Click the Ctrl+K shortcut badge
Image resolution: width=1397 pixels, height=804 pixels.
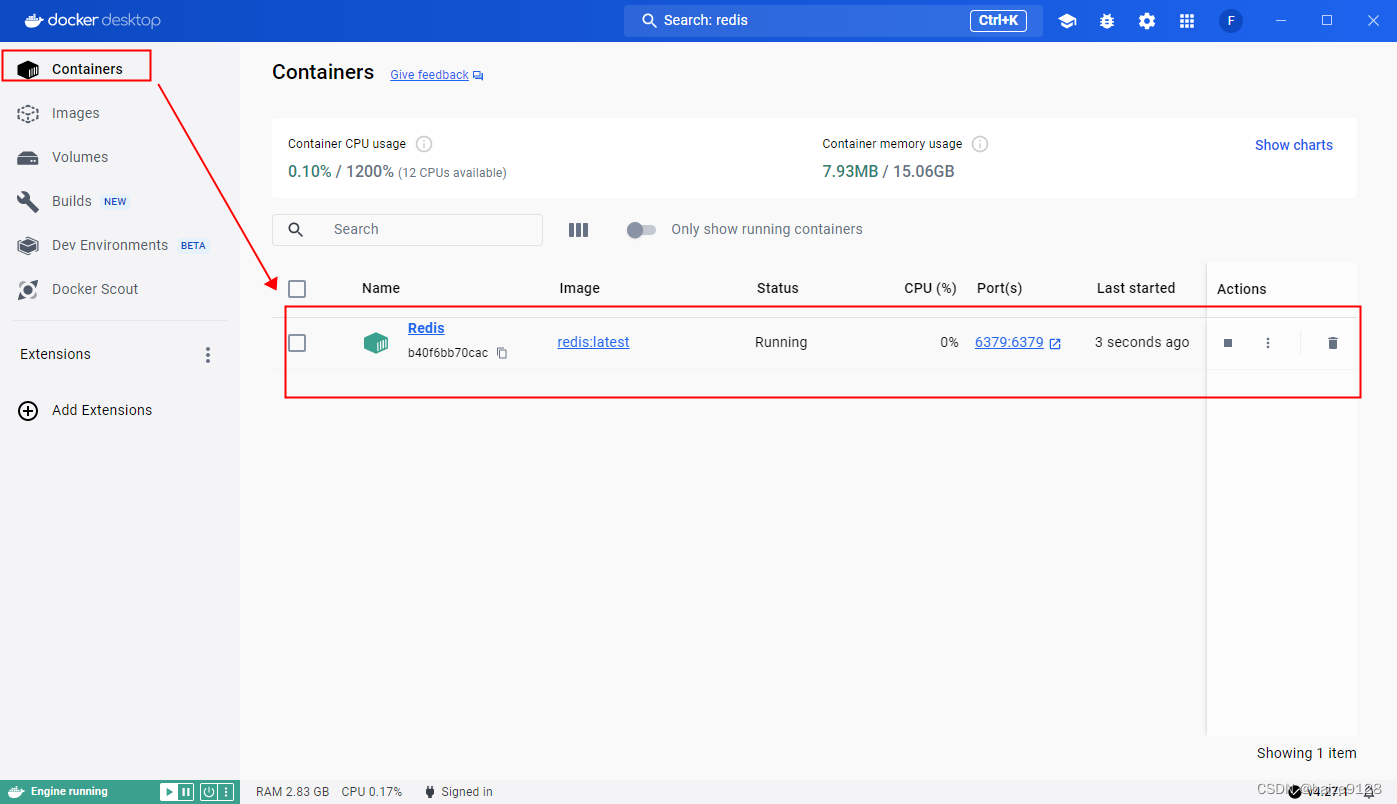click(x=998, y=21)
